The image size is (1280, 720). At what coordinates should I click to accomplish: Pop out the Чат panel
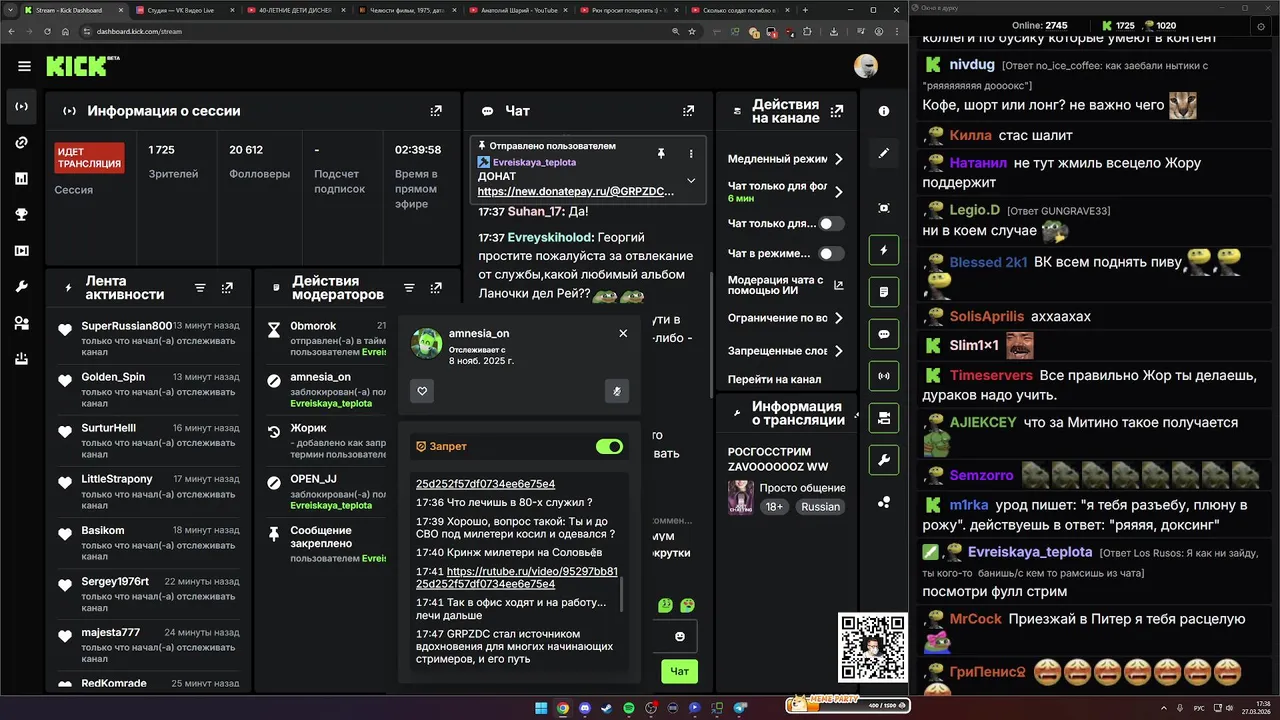(688, 111)
